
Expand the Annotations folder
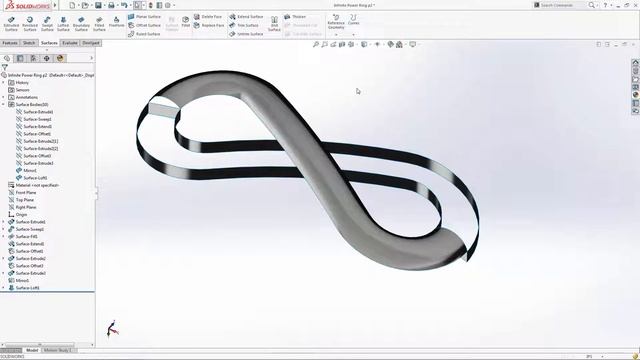4,97
